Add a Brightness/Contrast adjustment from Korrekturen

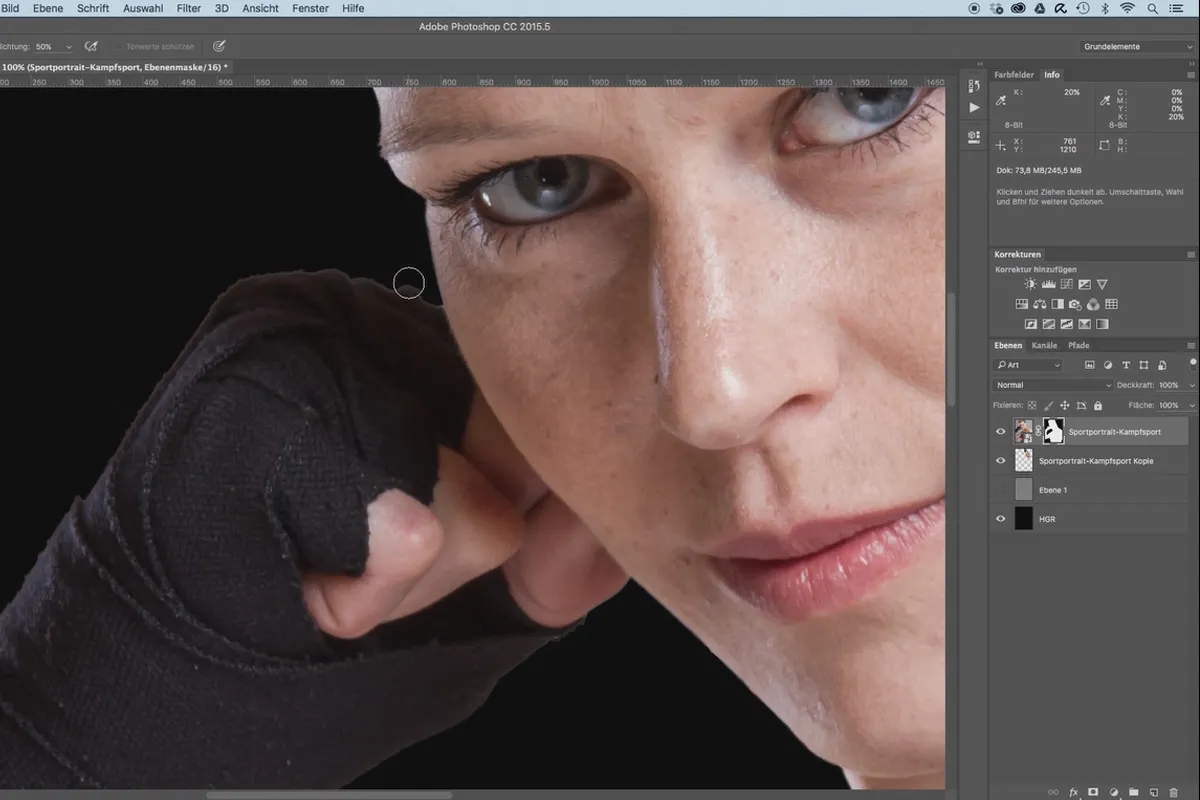[x=1030, y=285]
